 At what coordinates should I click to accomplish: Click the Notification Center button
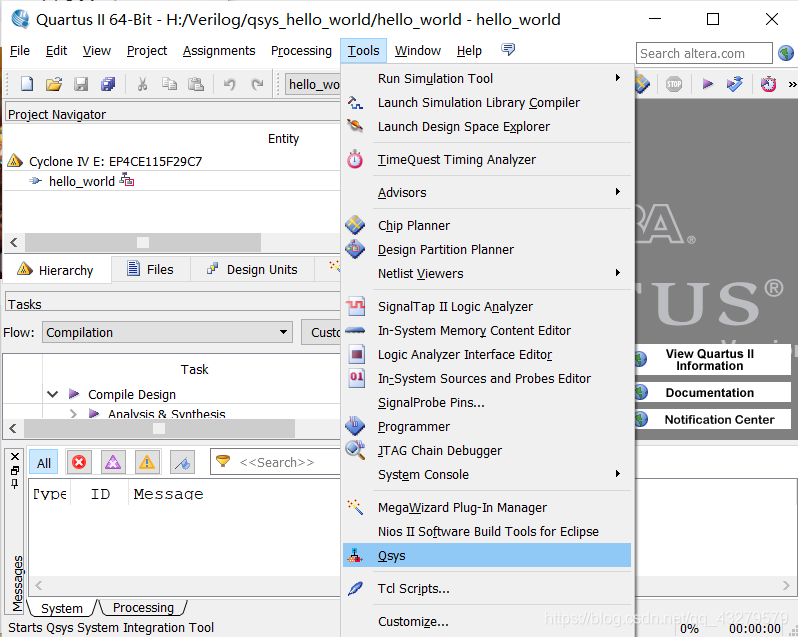[x=713, y=419]
